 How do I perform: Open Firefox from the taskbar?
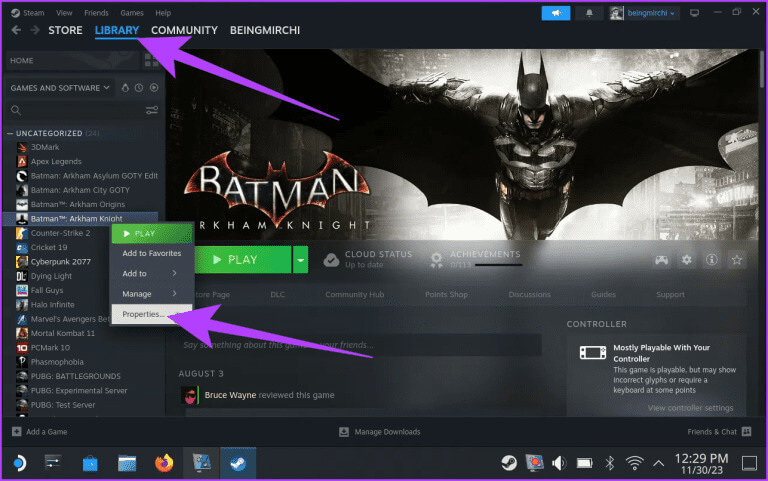coord(164,463)
